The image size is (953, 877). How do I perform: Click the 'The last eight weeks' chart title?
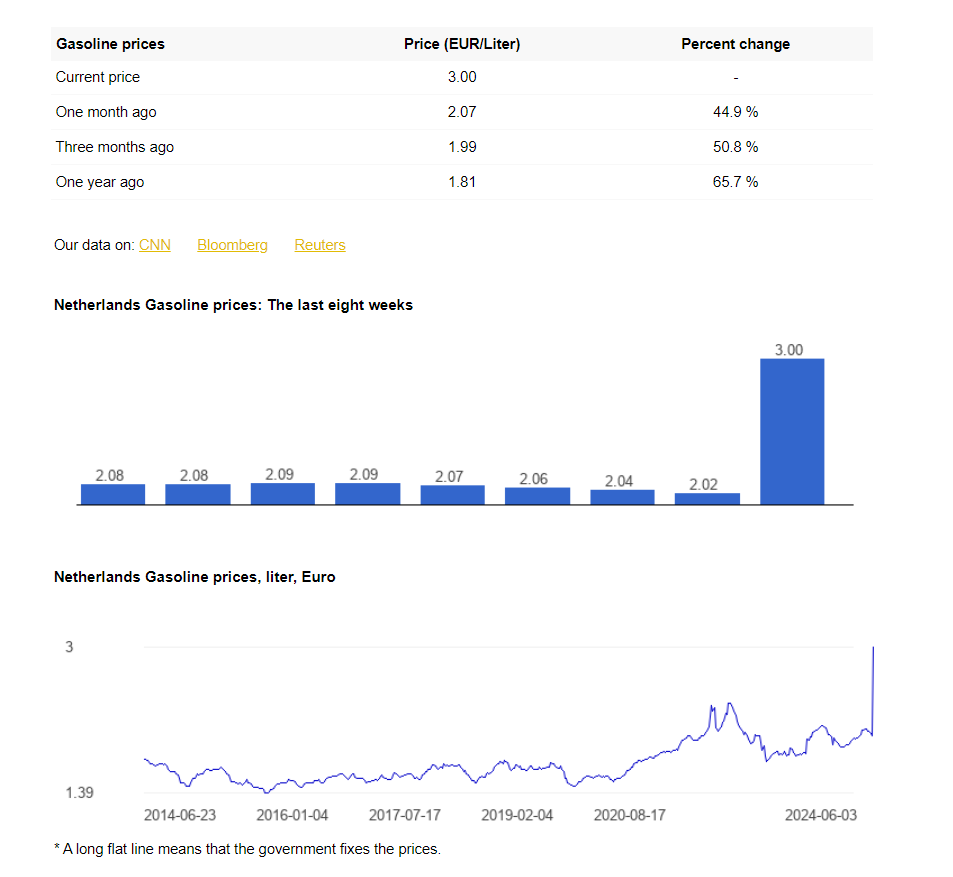click(x=233, y=305)
